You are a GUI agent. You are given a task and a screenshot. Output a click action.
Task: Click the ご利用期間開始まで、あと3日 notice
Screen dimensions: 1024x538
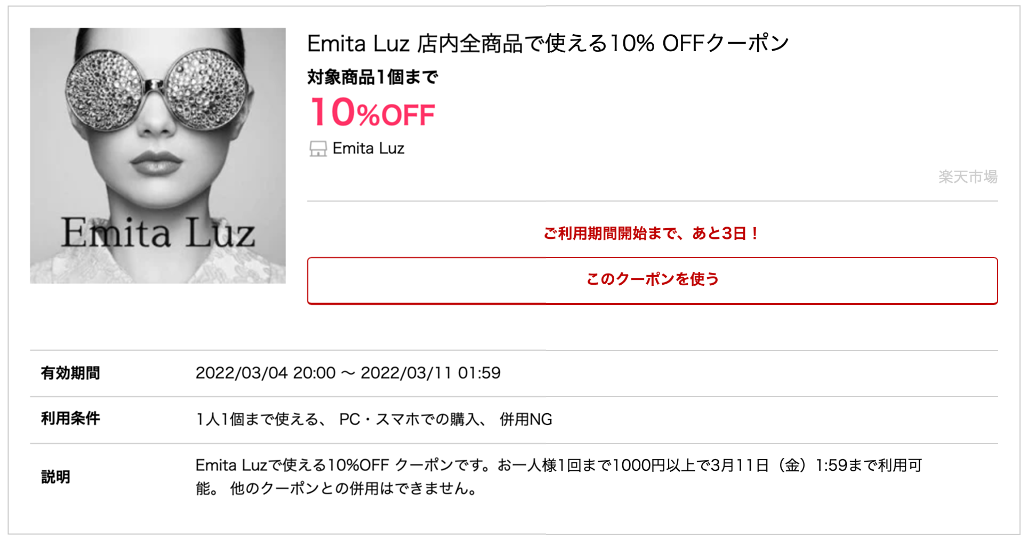point(652,233)
